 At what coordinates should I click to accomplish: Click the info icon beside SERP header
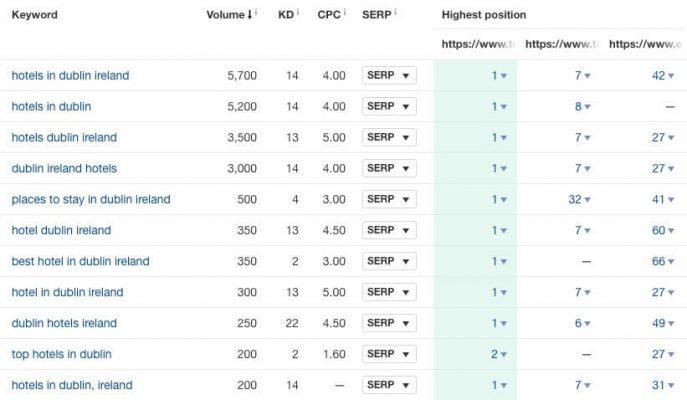tap(396, 13)
